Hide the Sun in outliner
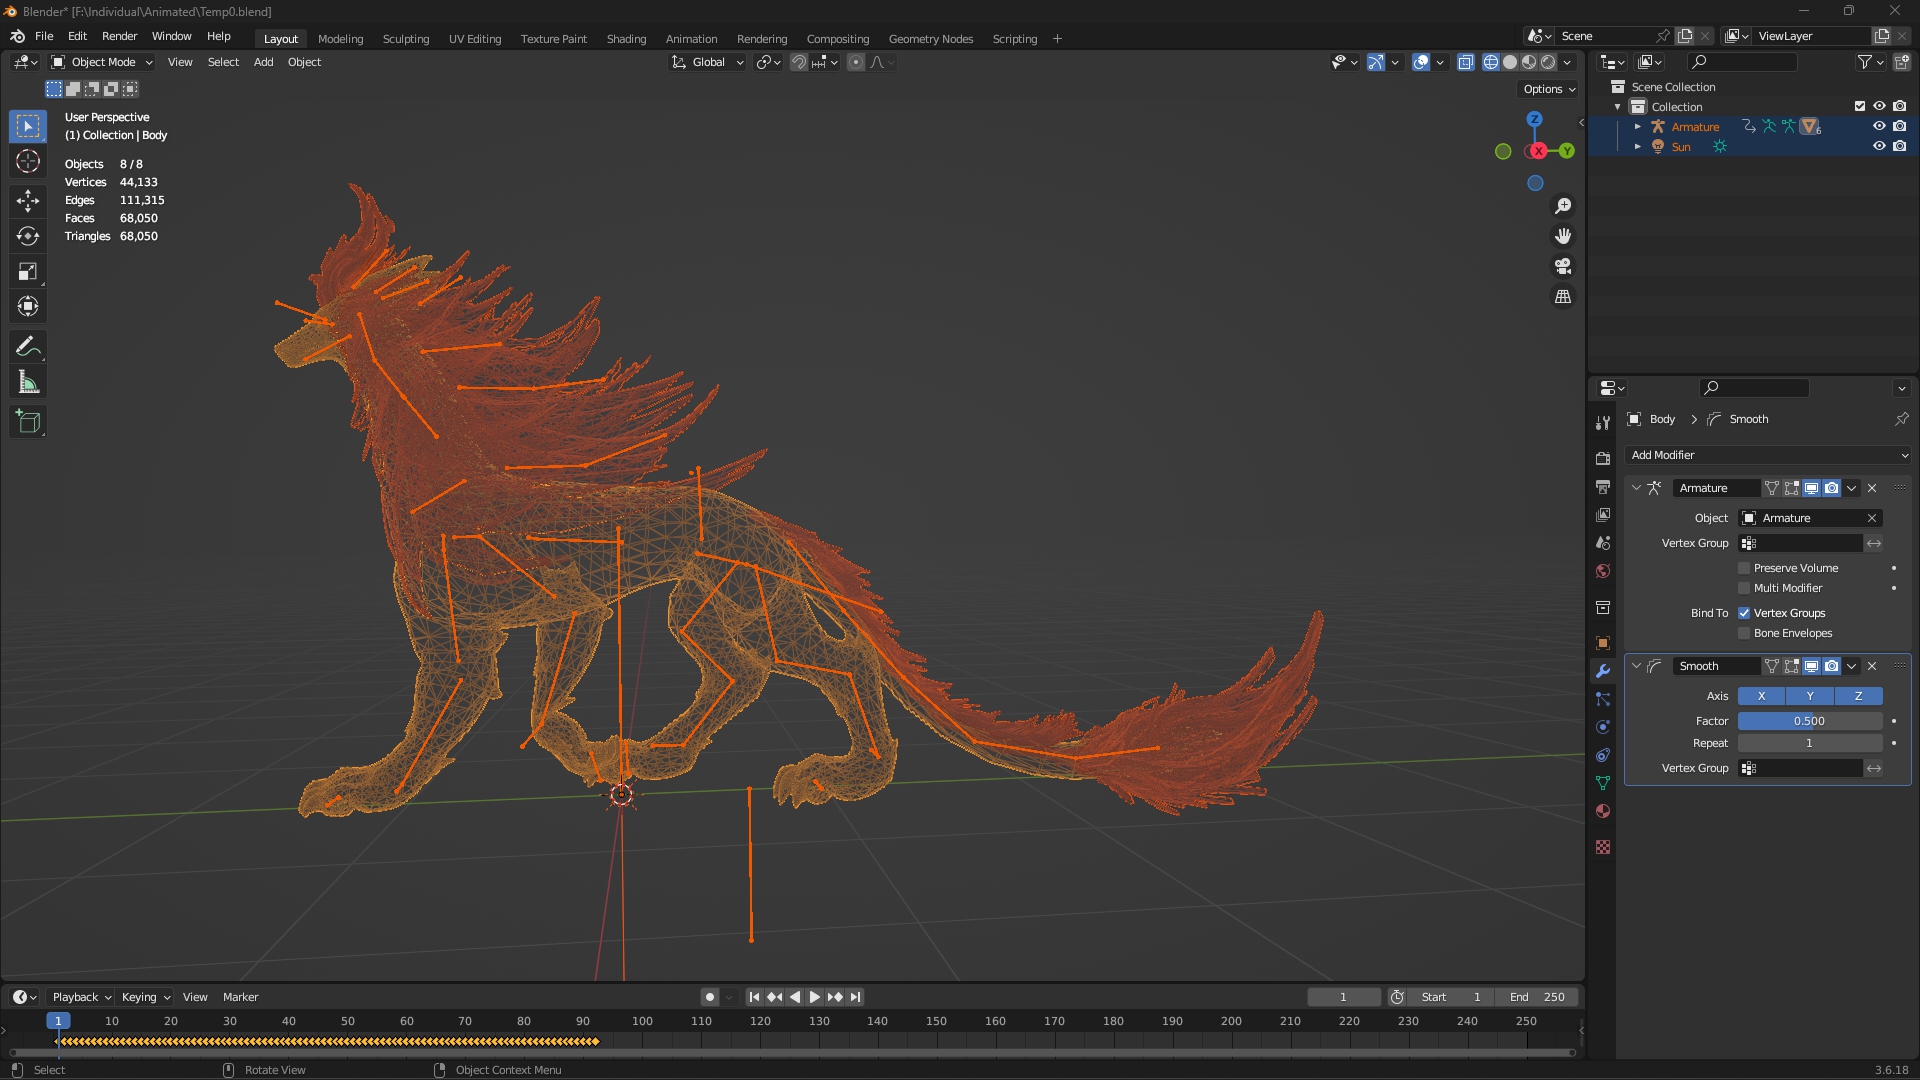The height and width of the screenshot is (1080, 1920). tap(1879, 146)
